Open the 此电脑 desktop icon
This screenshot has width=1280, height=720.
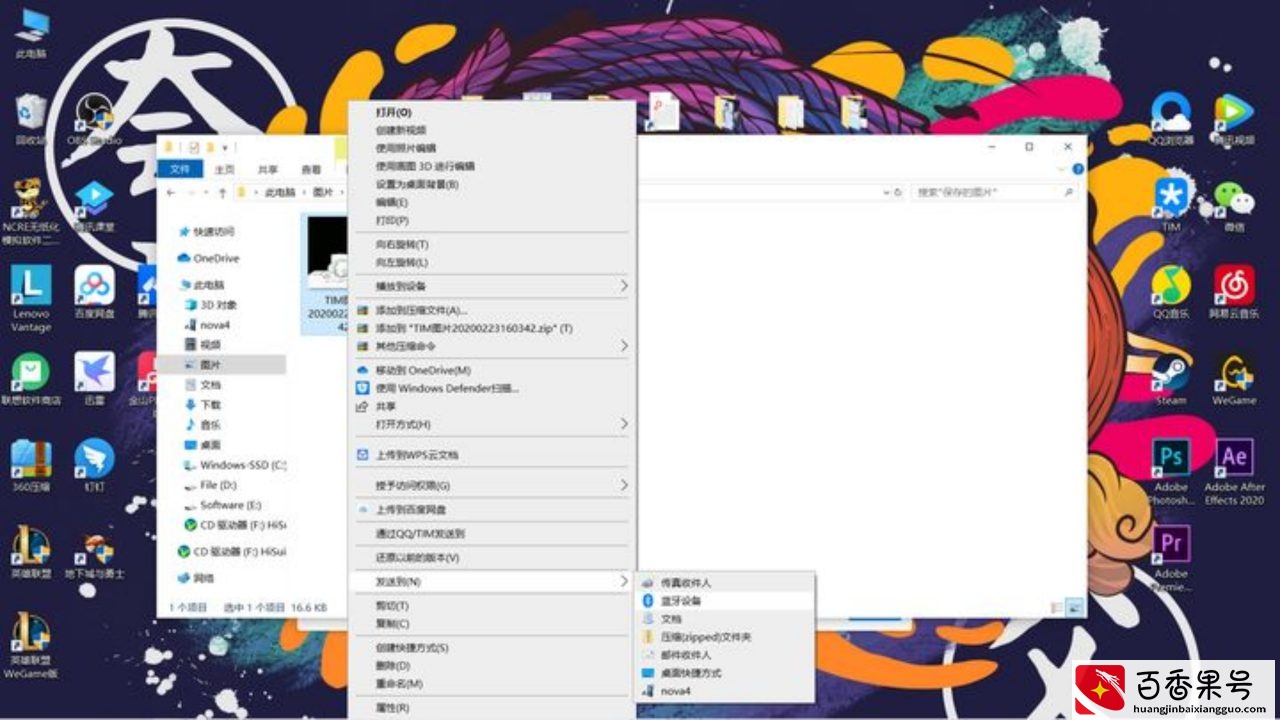click(31, 33)
